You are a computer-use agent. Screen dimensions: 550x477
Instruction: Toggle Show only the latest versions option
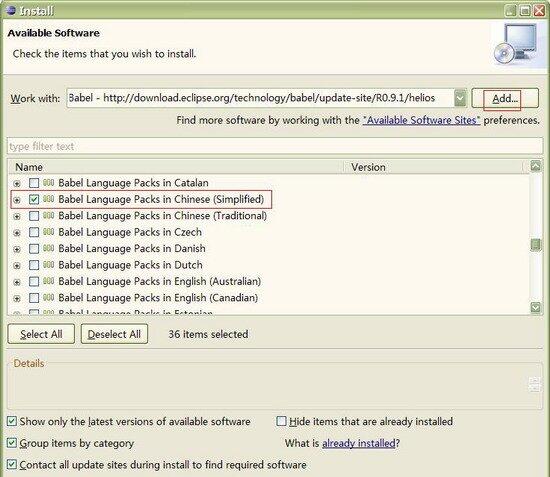[x=12, y=421]
